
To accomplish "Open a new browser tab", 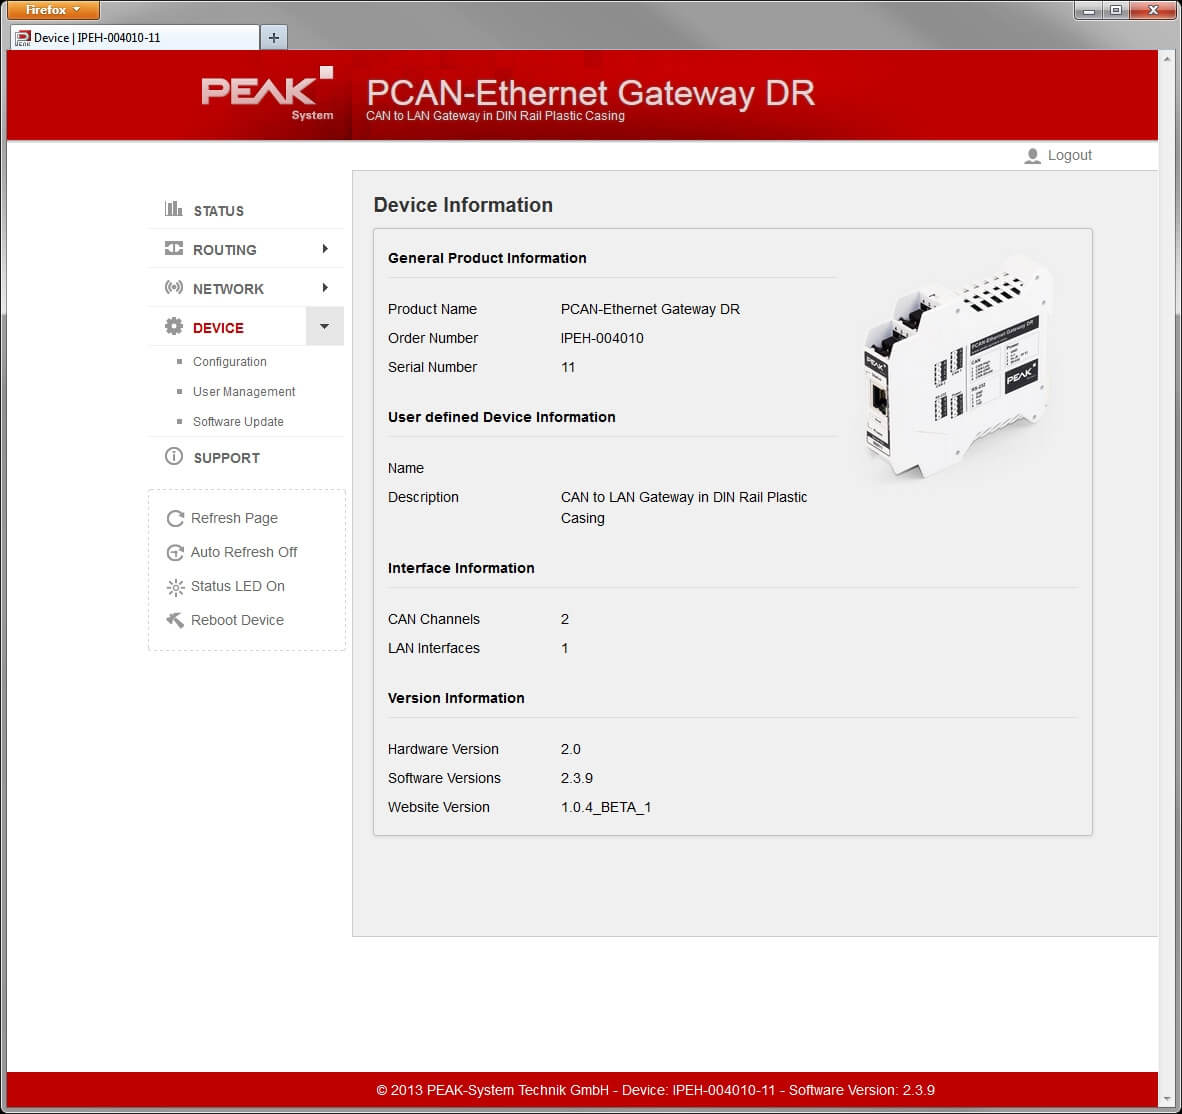I will tap(273, 36).
